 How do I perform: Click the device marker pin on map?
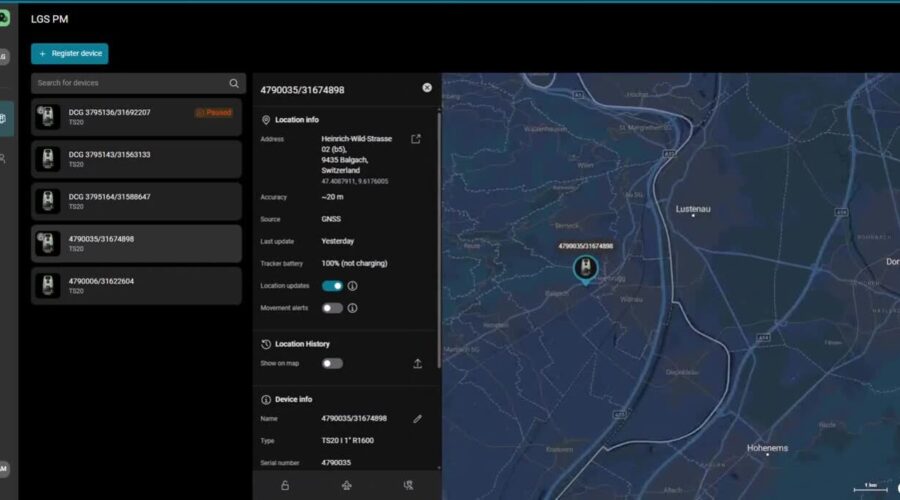click(x=585, y=268)
